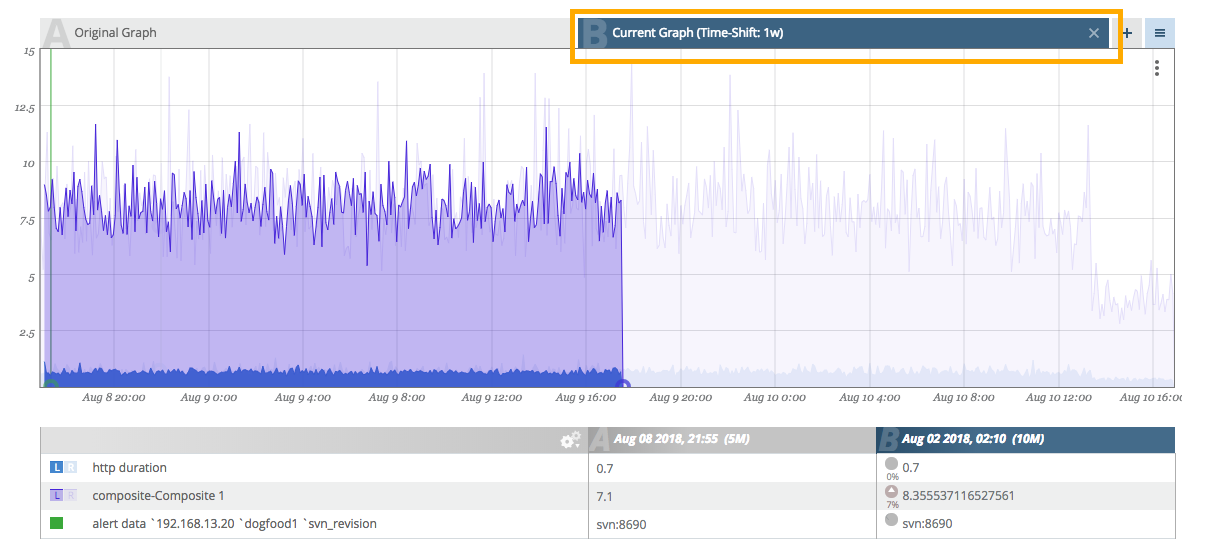Select the Current Graph (Time-Shift: 1w) tab
The height and width of the screenshot is (544, 1214).
coord(844,33)
